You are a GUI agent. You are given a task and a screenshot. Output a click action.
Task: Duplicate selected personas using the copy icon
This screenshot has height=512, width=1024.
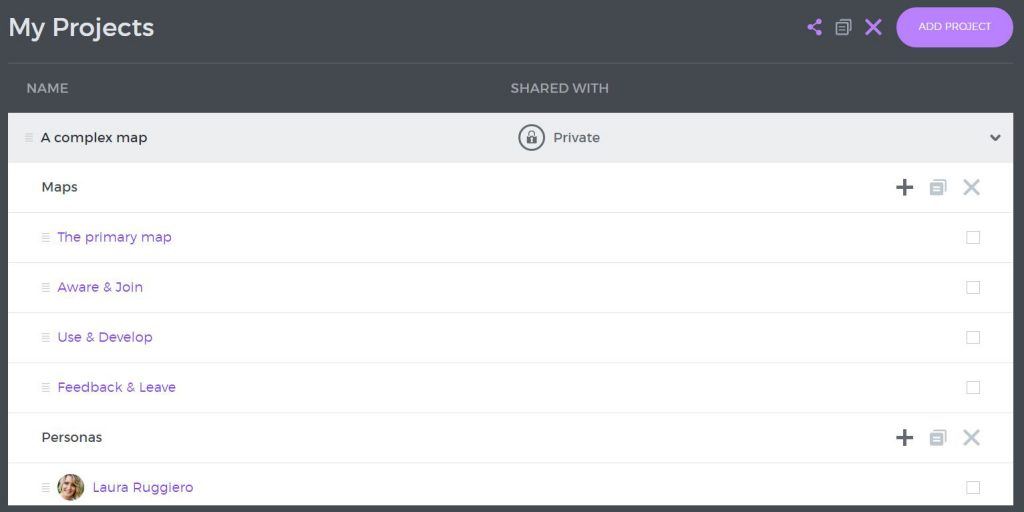click(x=938, y=438)
